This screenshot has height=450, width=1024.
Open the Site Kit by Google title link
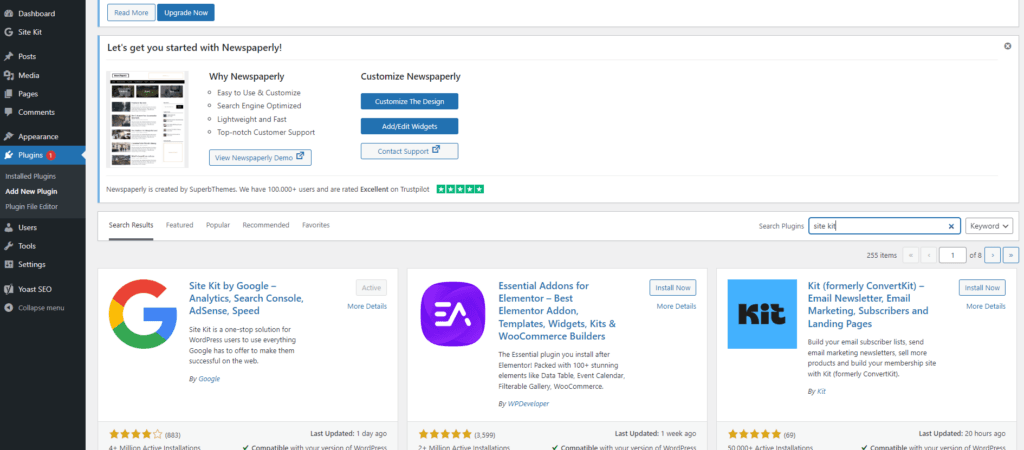click(246, 298)
